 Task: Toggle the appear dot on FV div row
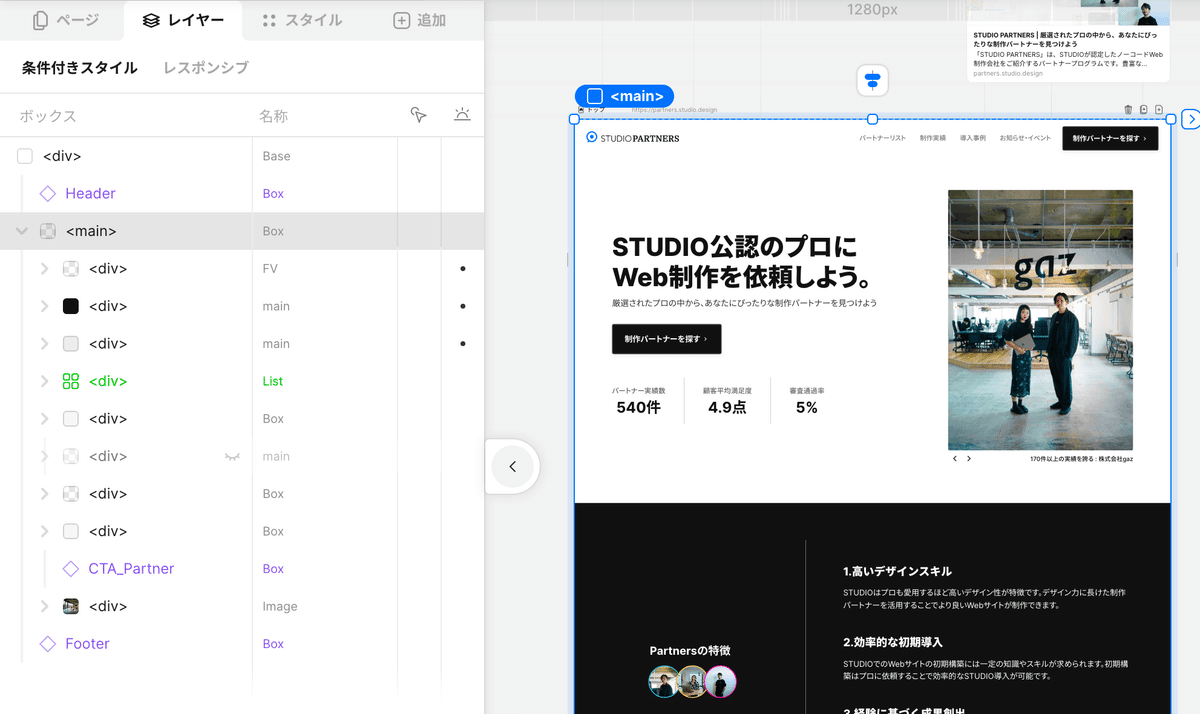462,269
